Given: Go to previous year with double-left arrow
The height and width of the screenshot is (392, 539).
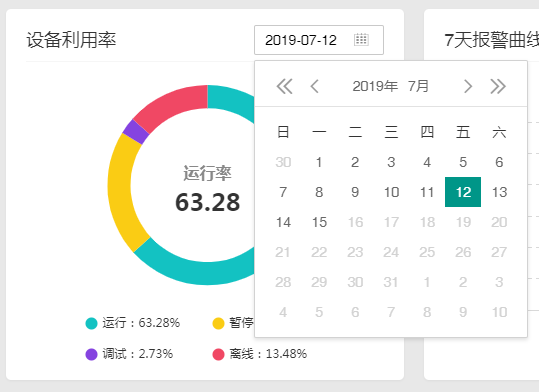Looking at the screenshot, I should point(284,86).
